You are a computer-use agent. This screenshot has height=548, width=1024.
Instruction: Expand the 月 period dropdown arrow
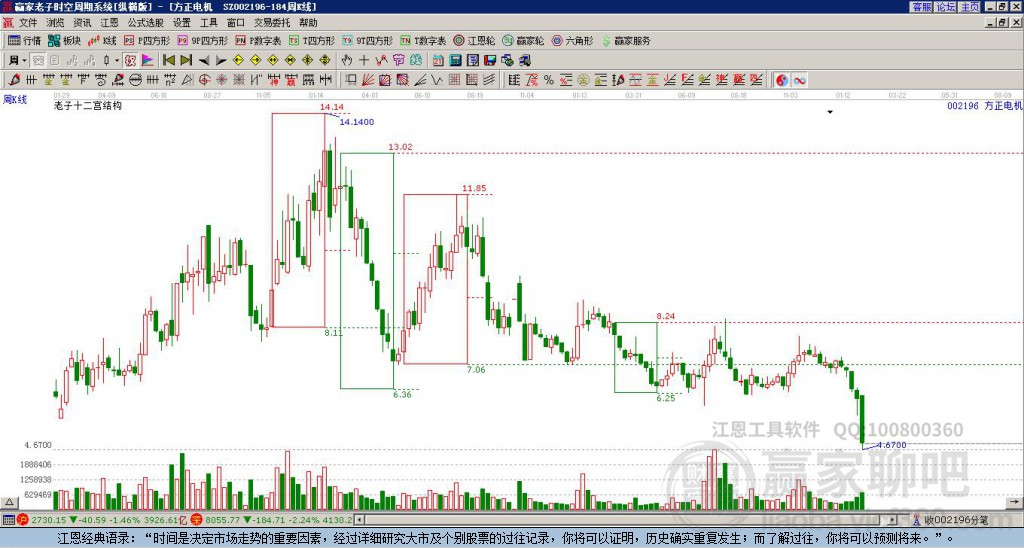(x=24, y=61)
